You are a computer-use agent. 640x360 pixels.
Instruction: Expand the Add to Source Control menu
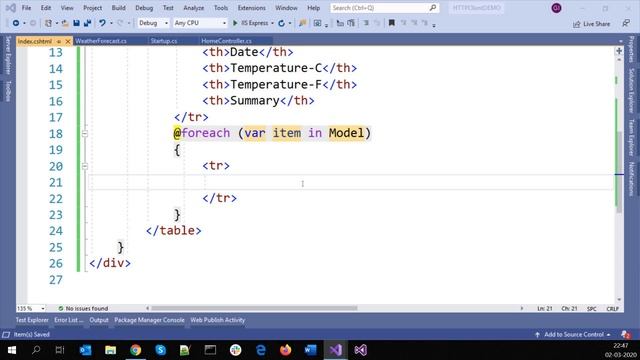point(573,334)
